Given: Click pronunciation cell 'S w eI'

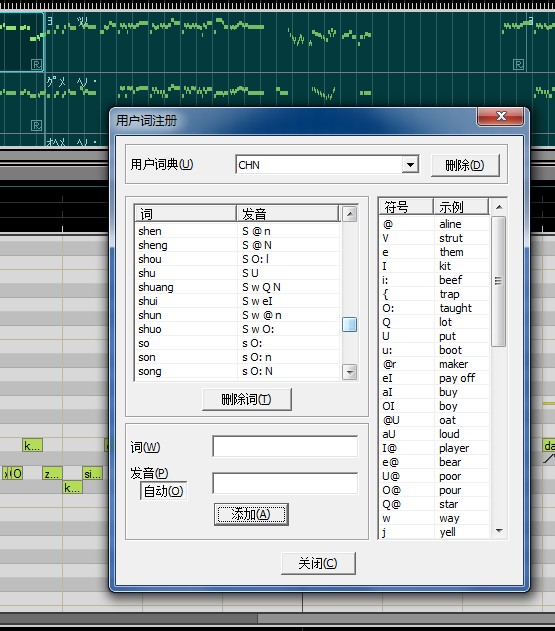Looking at the screenshot, I should (257, 301).
